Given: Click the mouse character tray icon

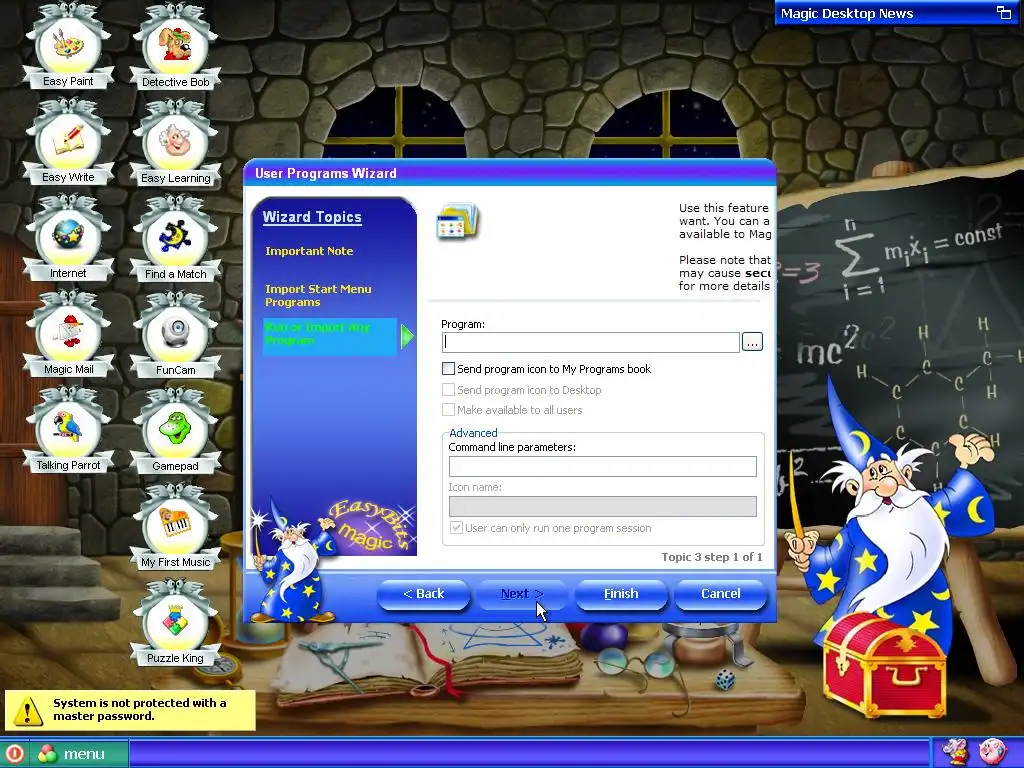Looking at the screenshot, I should [x=954, y=752].
